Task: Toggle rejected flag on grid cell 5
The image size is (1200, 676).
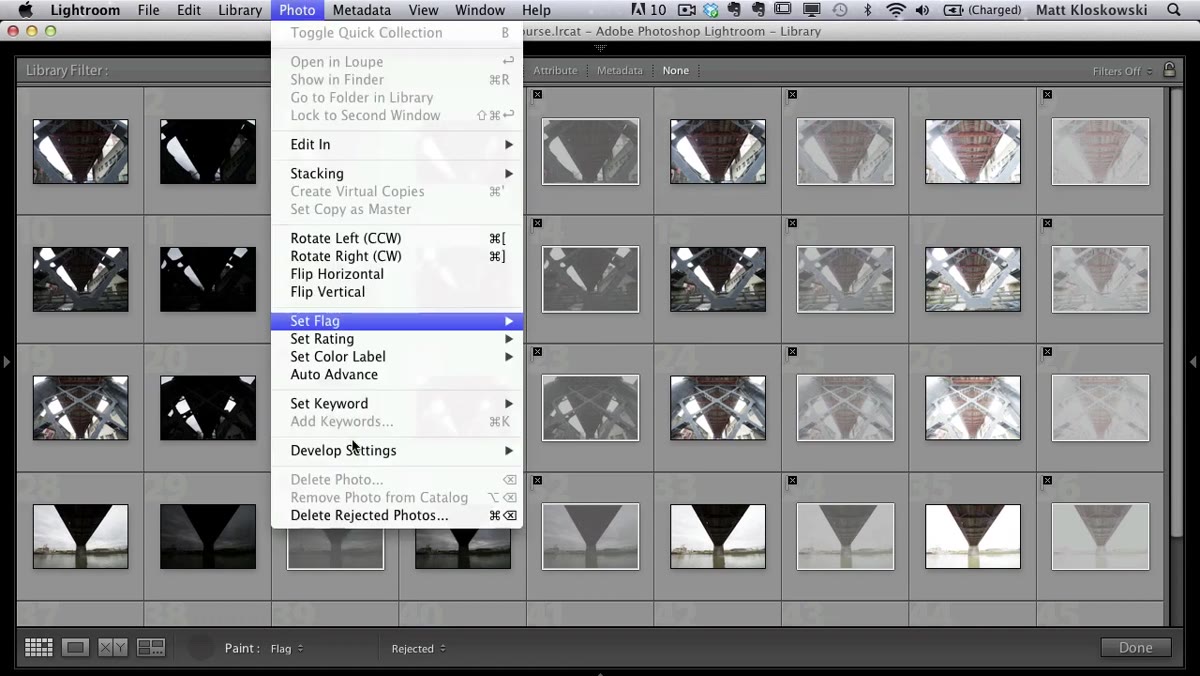Action: (x=537, y=95)
